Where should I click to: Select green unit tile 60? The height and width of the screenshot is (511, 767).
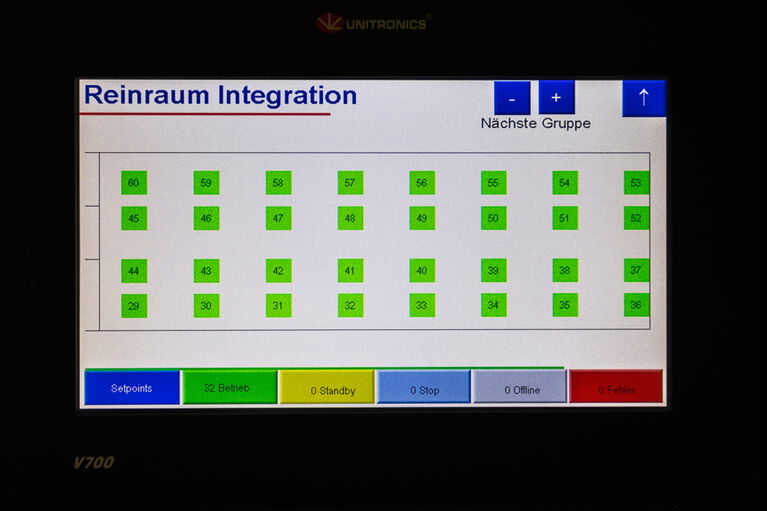point(134,183)
